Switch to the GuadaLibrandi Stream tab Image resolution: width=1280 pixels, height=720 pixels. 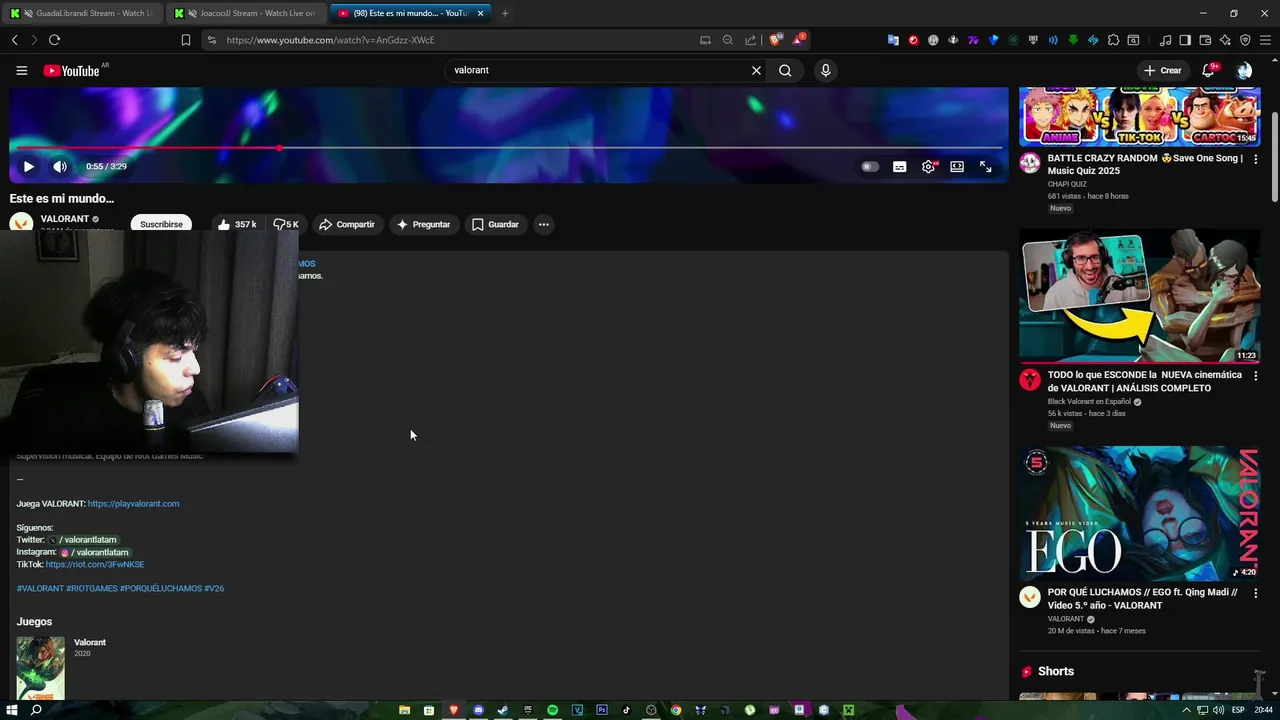[x=81, y=13]
